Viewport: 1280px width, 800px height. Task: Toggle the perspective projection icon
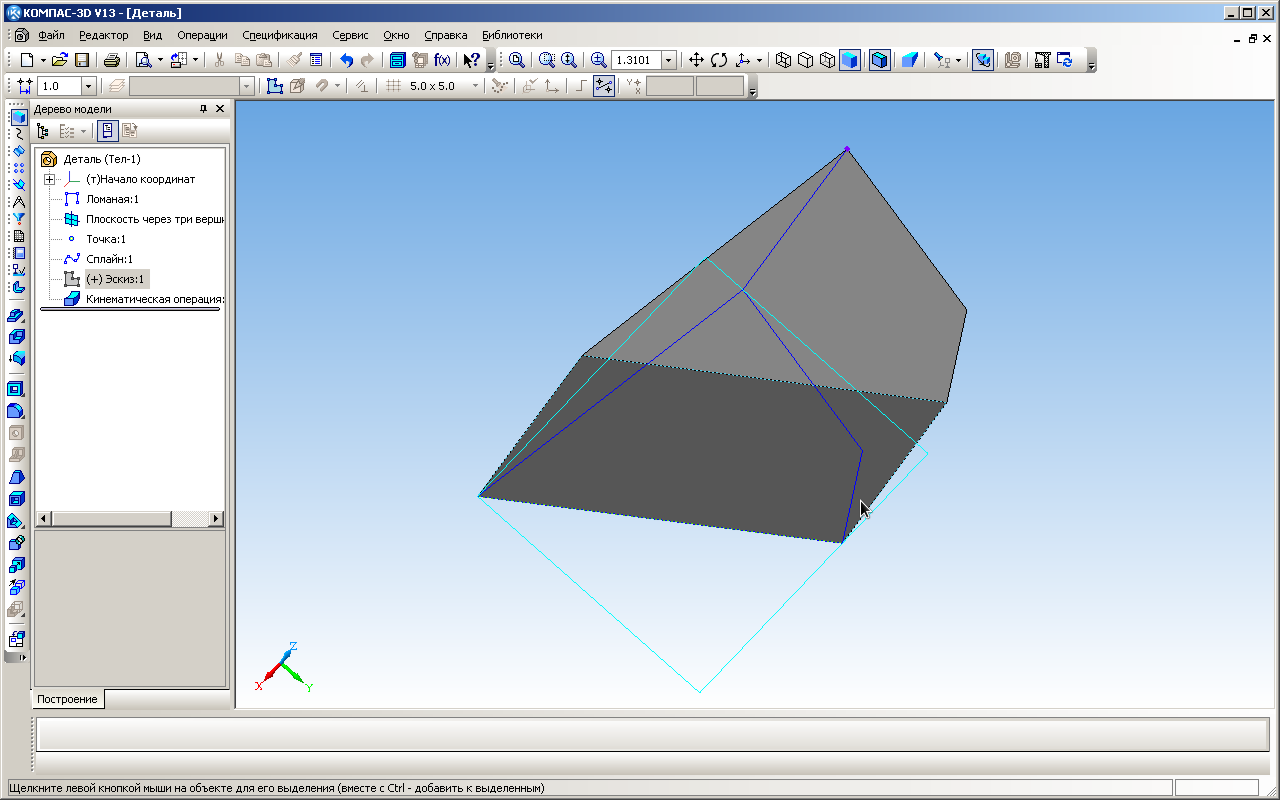point(909,60)
